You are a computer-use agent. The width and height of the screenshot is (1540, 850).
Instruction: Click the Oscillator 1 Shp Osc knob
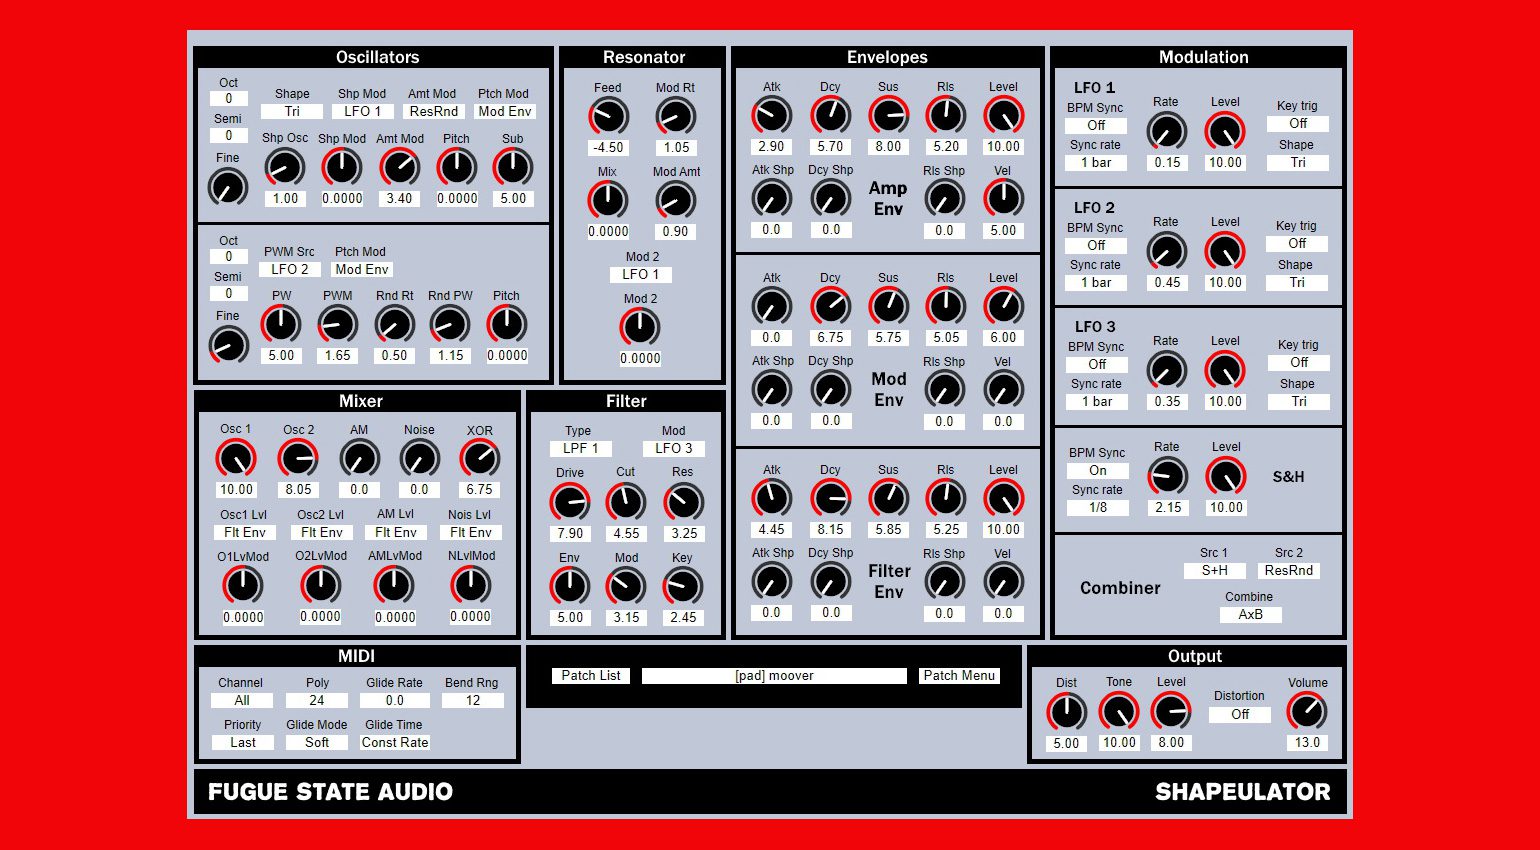click(285, 167)
